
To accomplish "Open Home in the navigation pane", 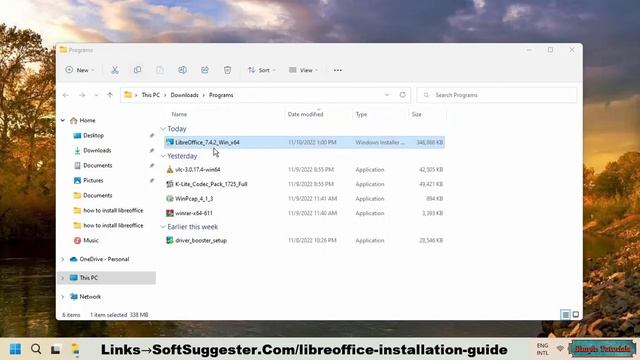I will (x=87, y=120).
